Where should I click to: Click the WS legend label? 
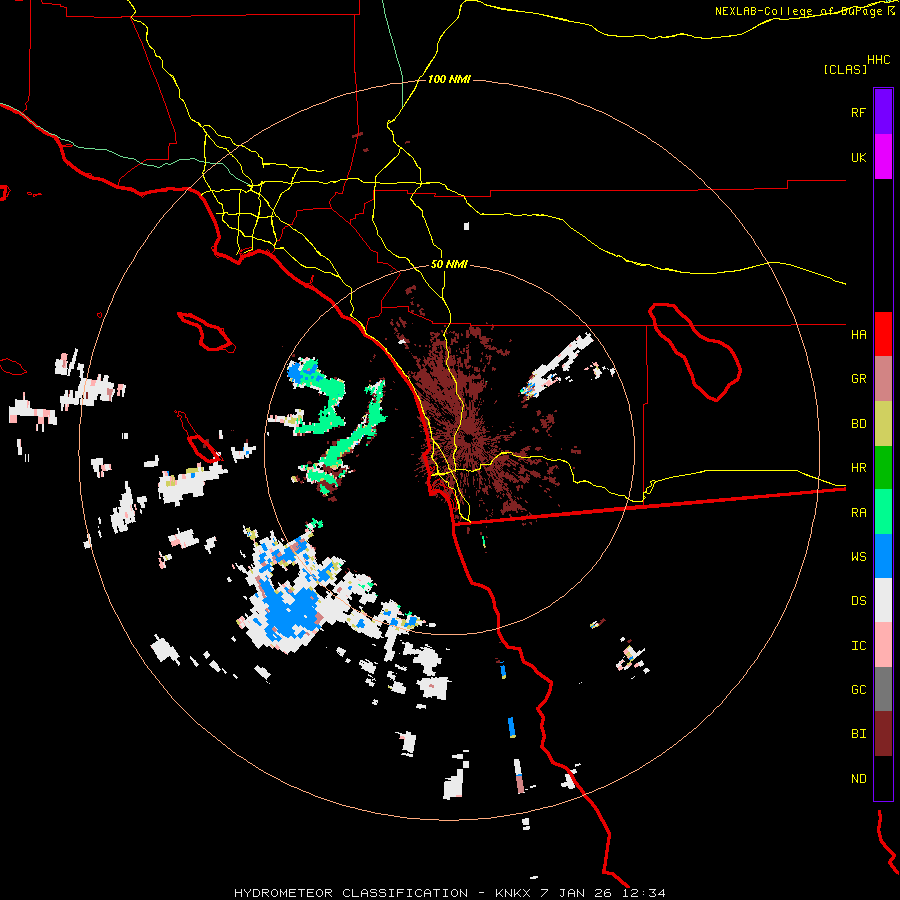point(858,556)
